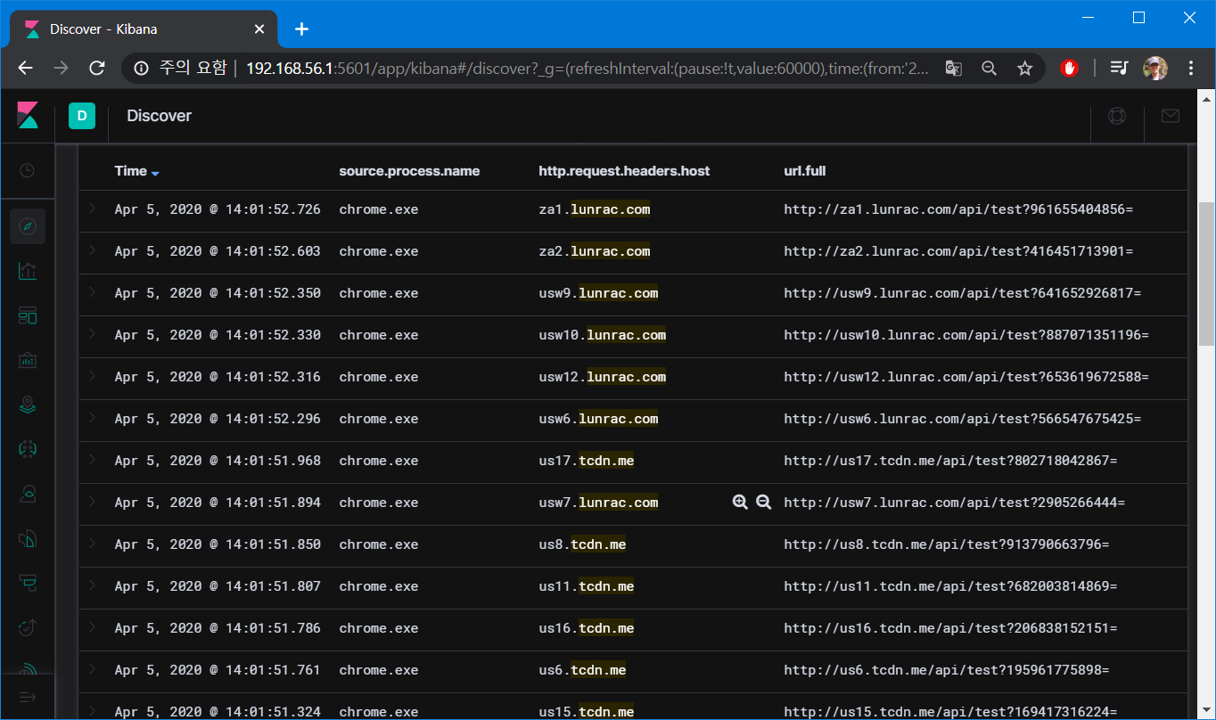Image resolution: width=1216 pixels, height=720 pixels.
Task: Open the Uptime icon in sidebar
Action: (x=27, y=628)
